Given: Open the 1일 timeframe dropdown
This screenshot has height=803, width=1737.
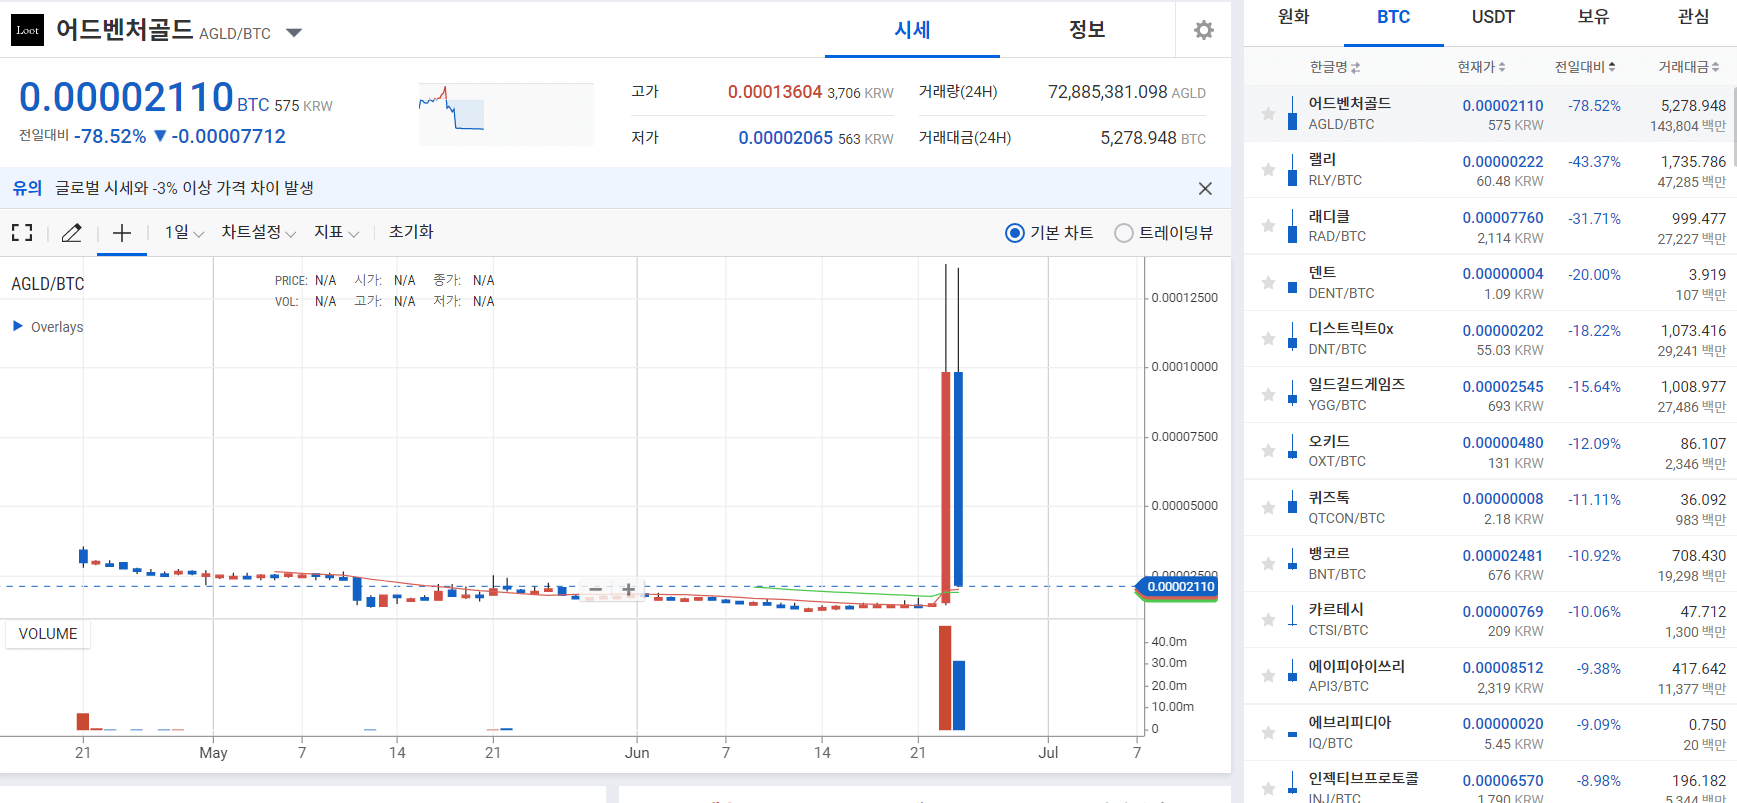Looking at the screenshot, I should [184, 232].
